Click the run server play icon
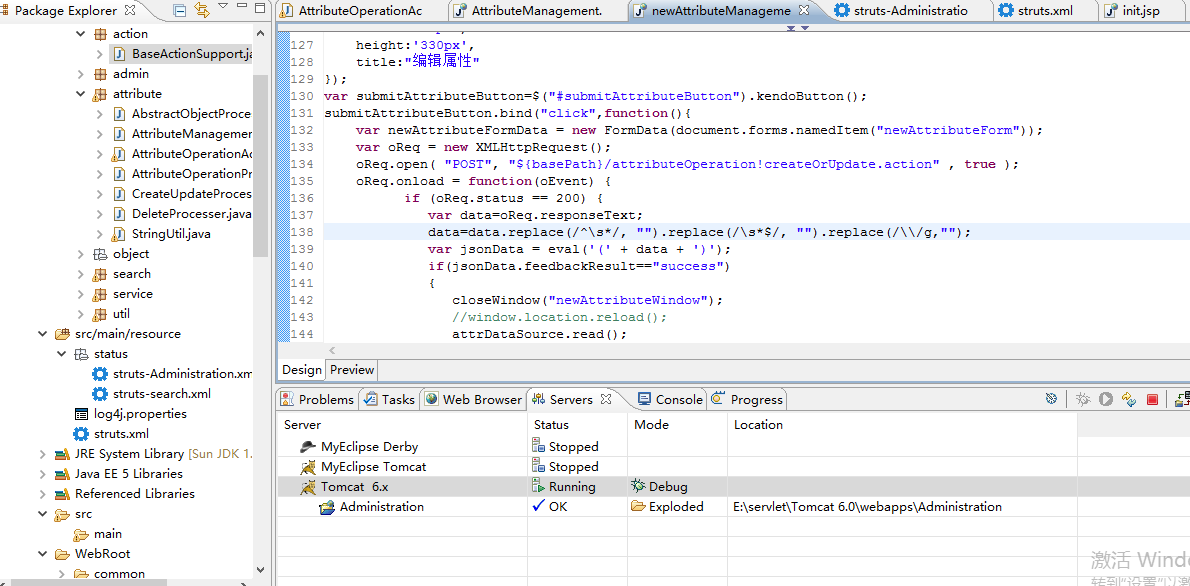Viewport: 1190px width, 586px height. click(x=1107, y=399)
